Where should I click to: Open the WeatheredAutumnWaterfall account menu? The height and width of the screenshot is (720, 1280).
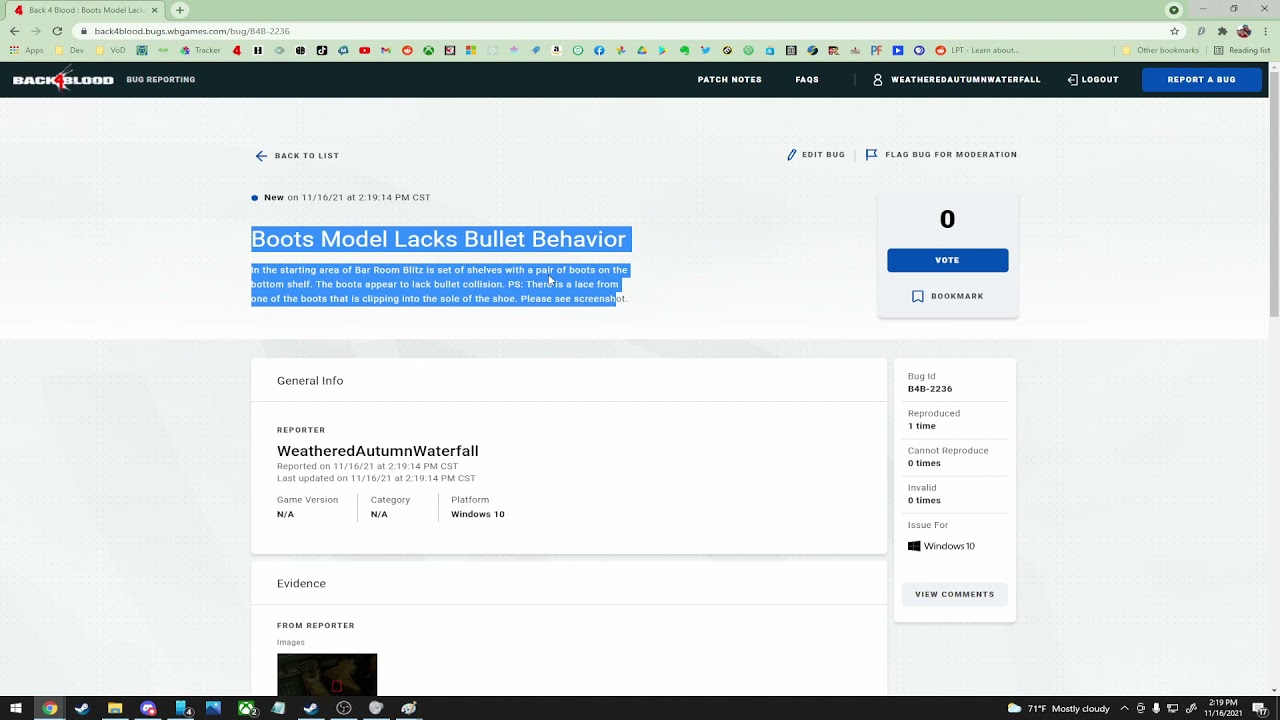pos(957,80)
